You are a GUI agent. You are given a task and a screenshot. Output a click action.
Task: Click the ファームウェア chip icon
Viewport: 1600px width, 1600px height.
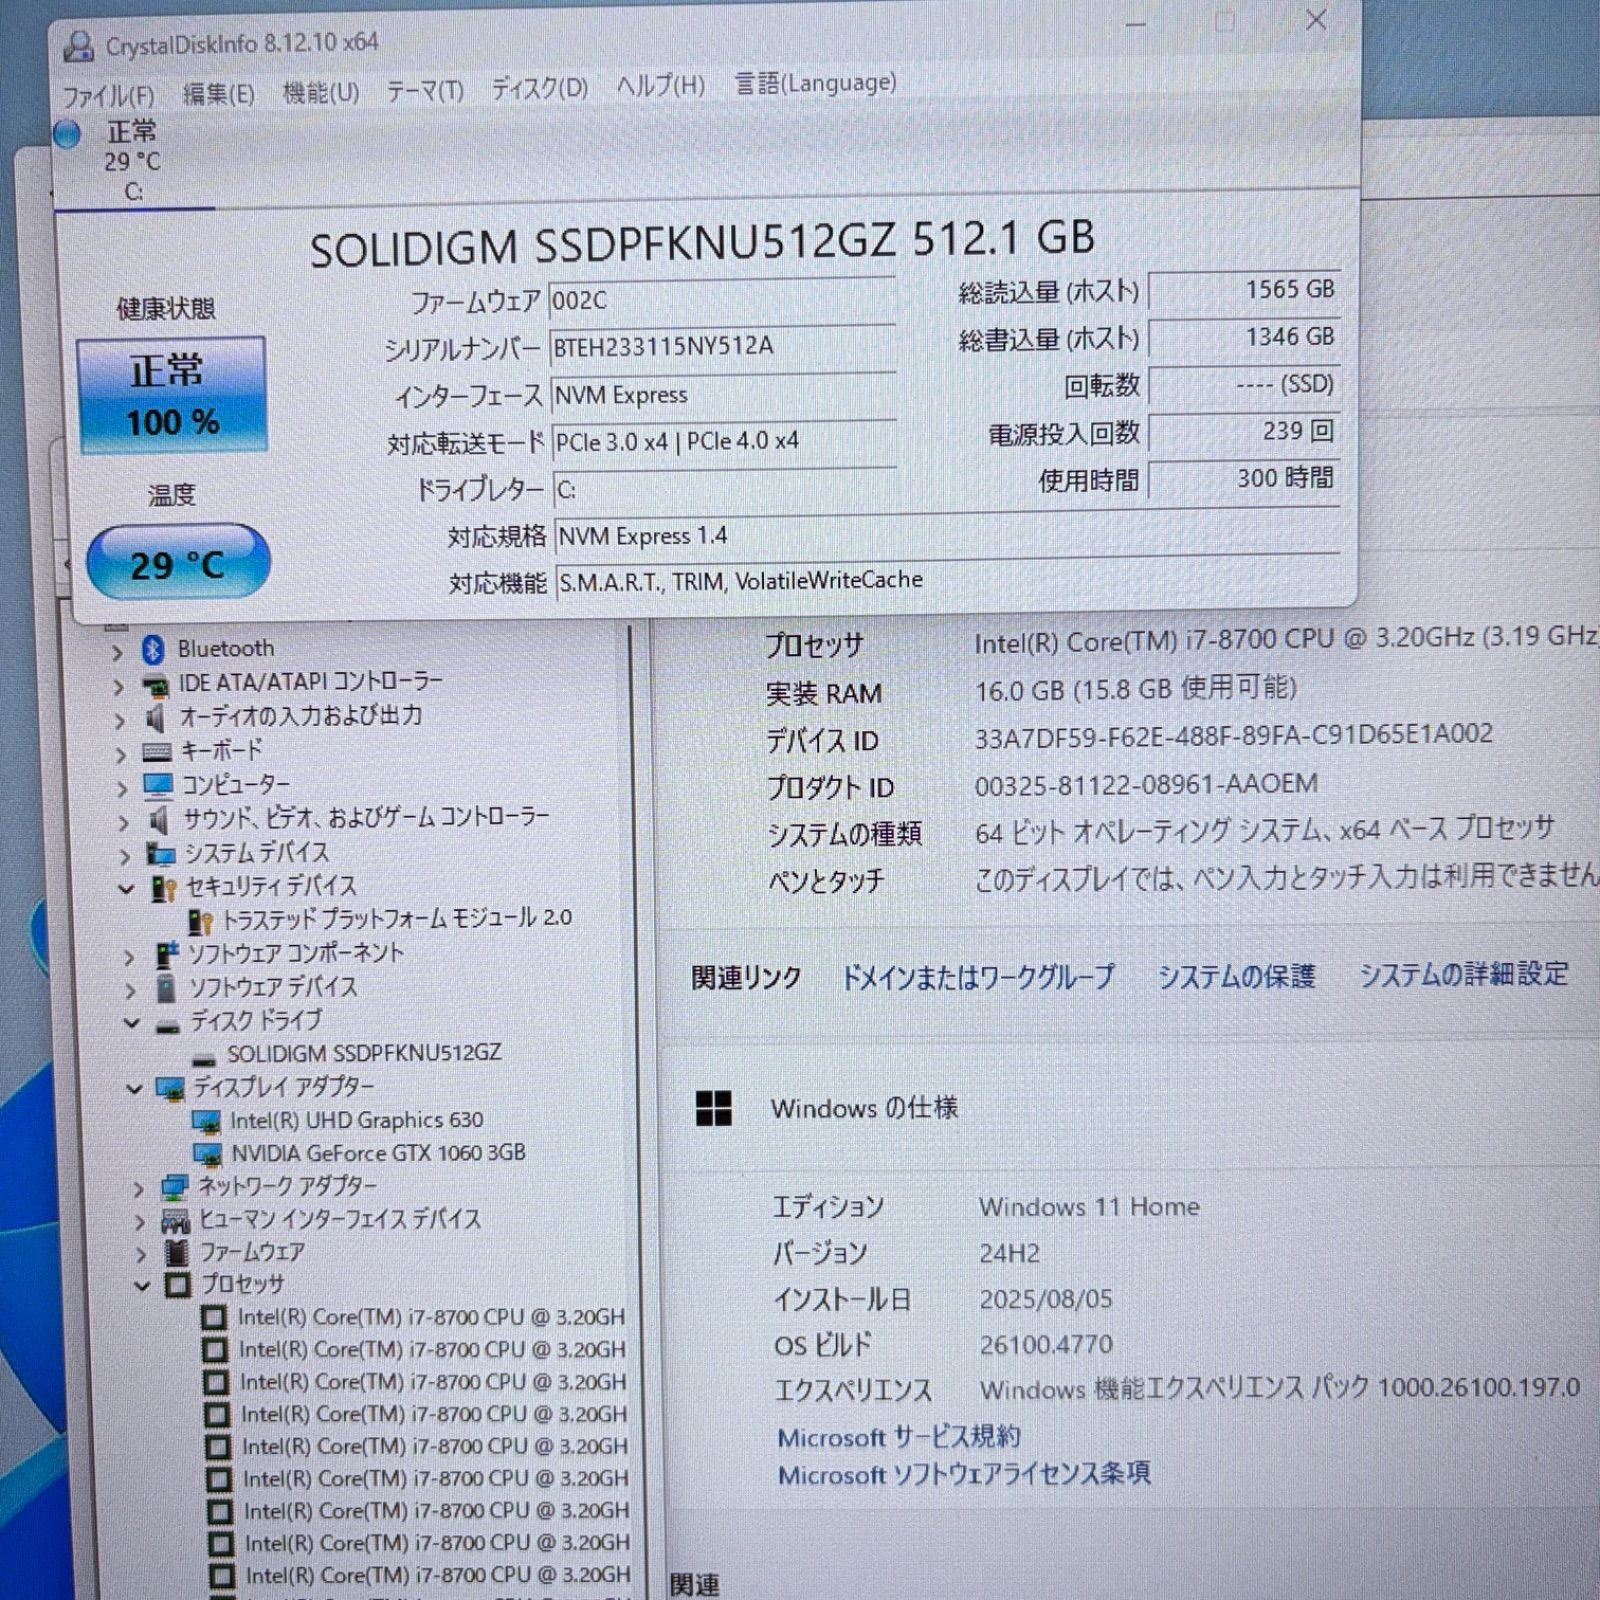[x=177, y=1253]
